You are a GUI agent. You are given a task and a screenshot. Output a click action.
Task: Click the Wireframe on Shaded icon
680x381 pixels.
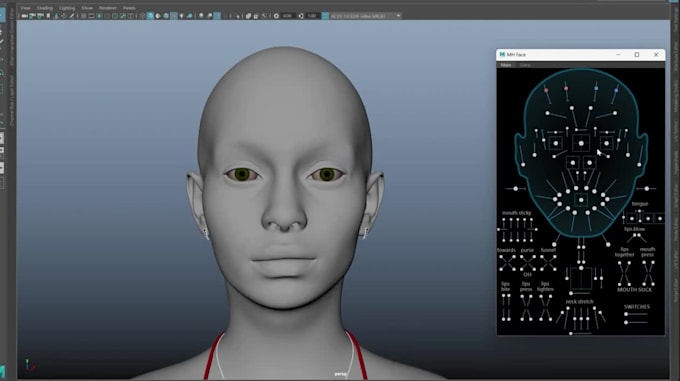click(x=166, y=16)
